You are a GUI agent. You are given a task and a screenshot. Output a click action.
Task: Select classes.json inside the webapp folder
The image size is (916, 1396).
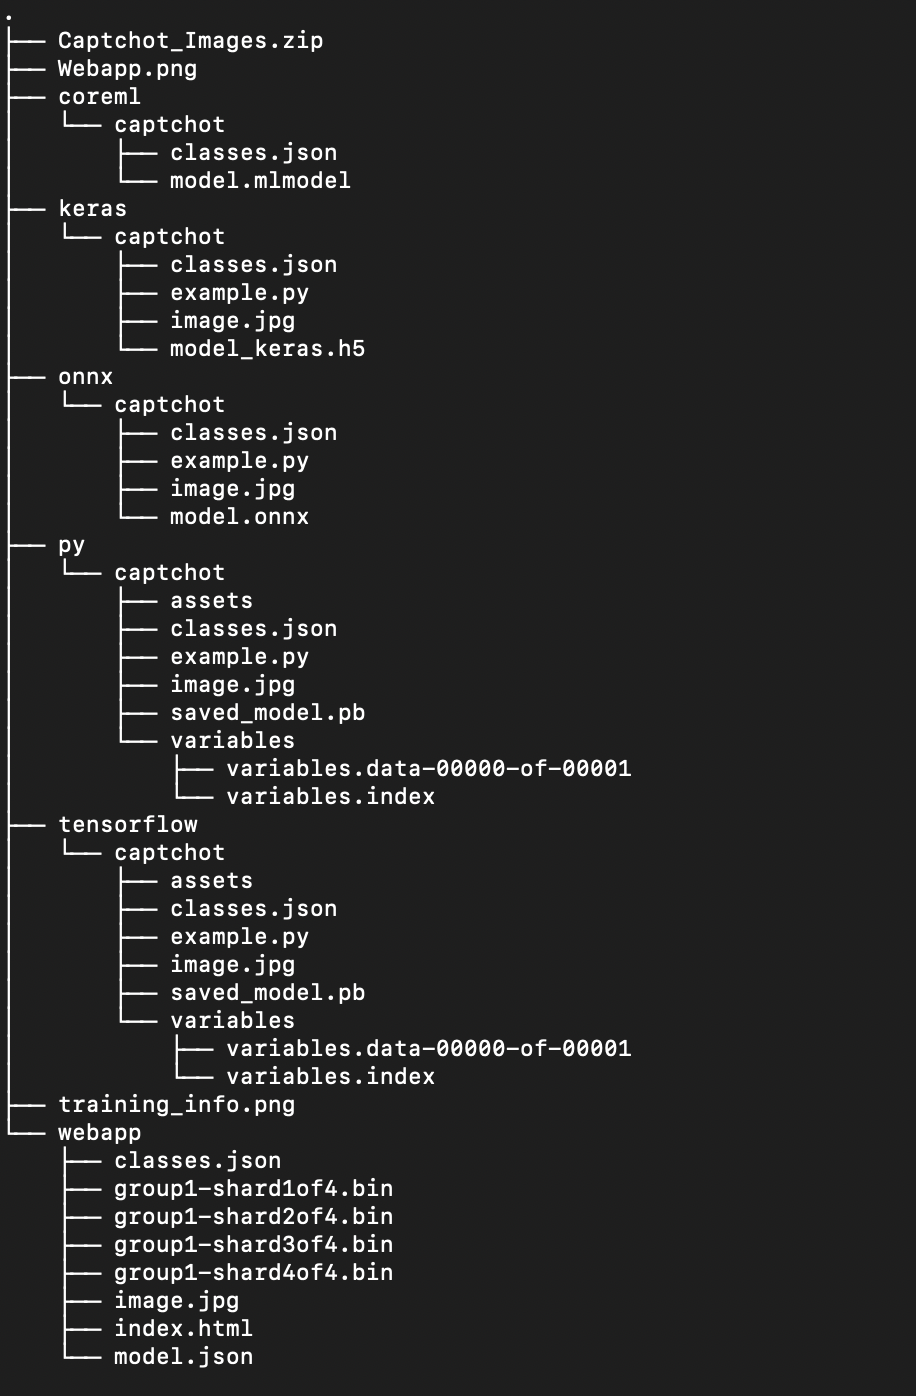coord(197,1161)
